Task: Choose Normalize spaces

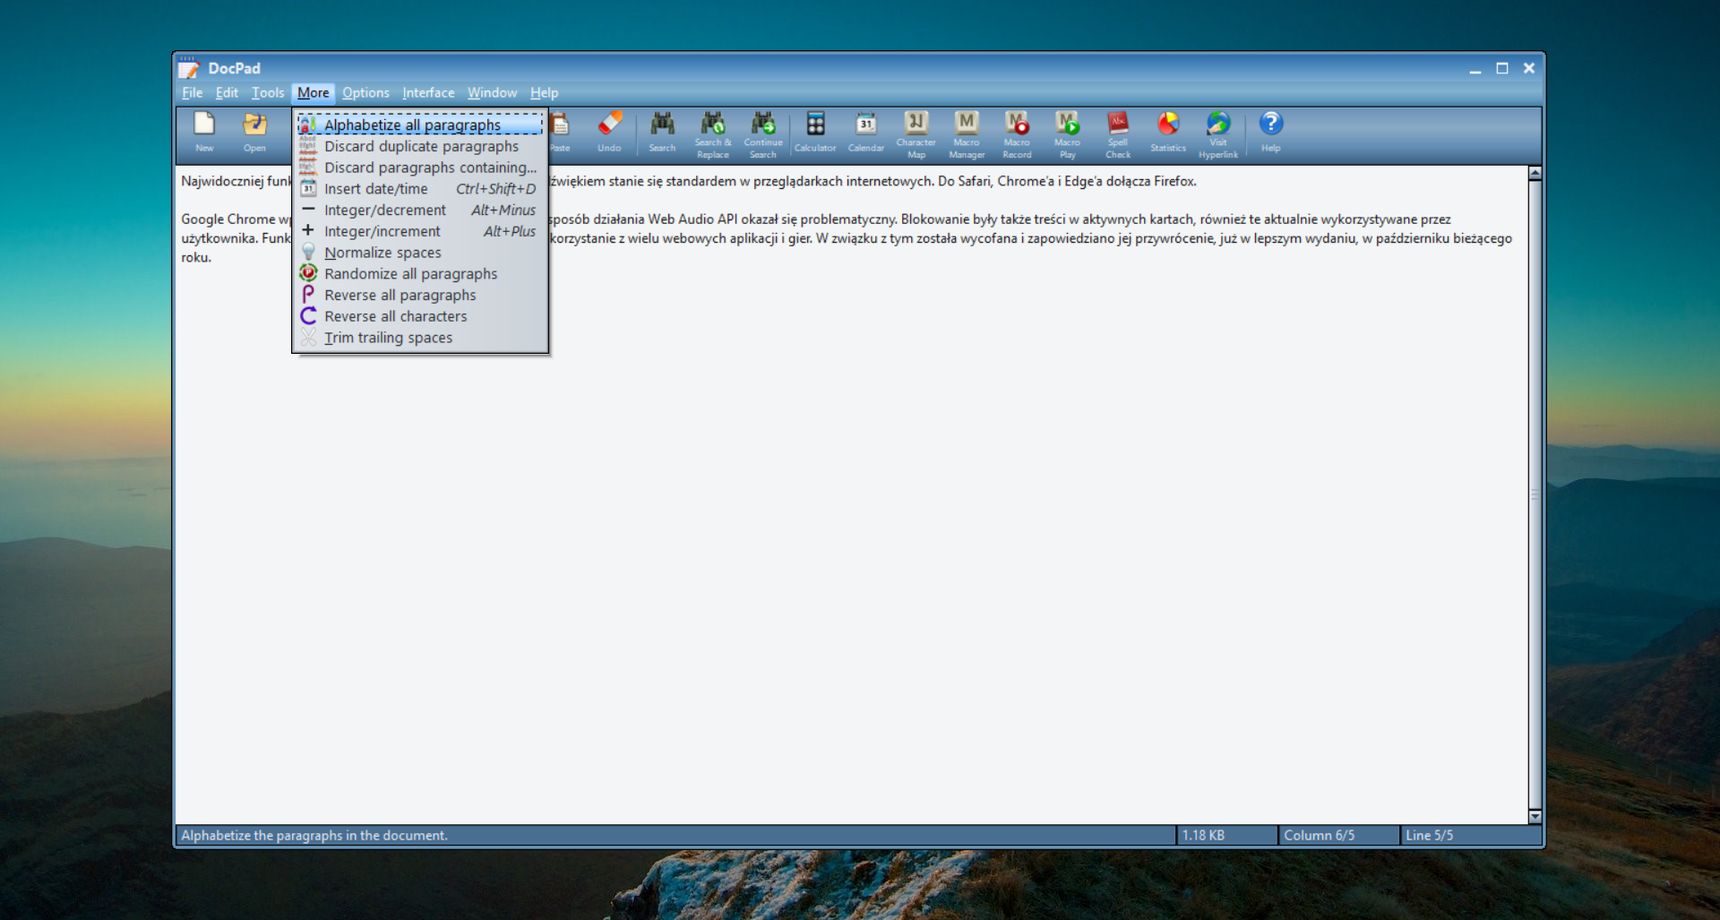Action: click(420, 252)
